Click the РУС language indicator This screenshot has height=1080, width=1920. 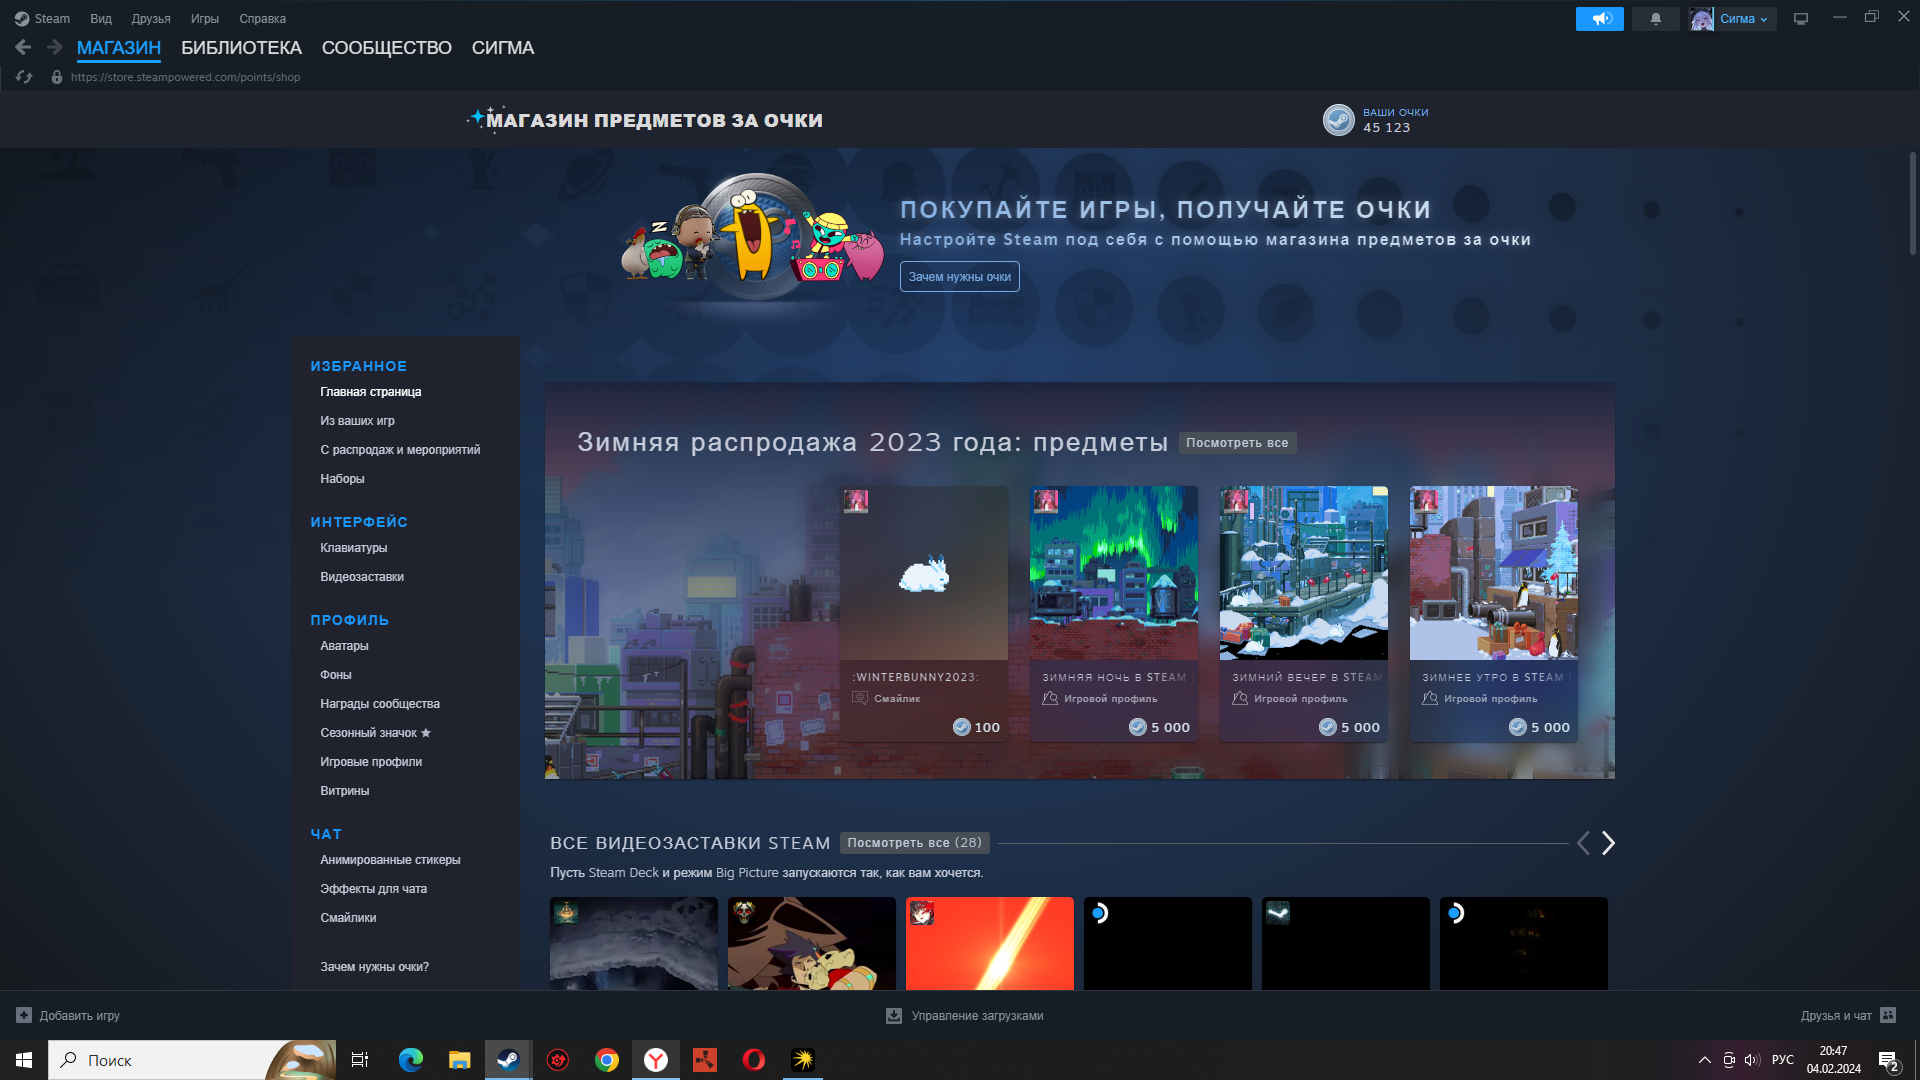[x=1783, y=1060]
